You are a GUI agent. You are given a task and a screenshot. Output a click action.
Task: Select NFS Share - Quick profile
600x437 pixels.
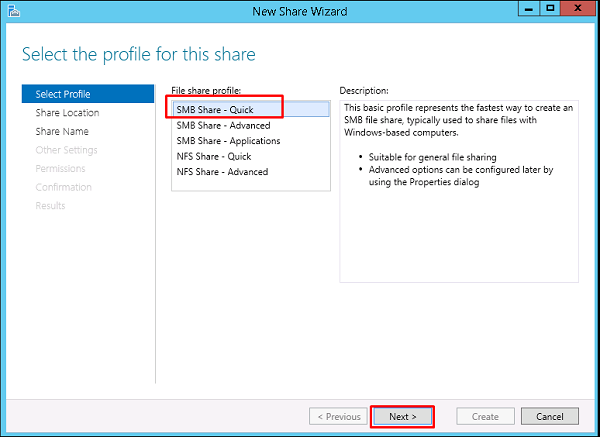click(213, 156)
